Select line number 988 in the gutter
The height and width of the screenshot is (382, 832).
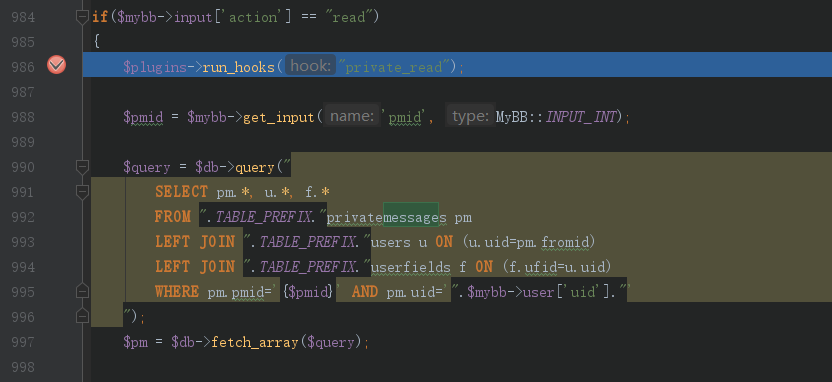[x=23, y=117]
